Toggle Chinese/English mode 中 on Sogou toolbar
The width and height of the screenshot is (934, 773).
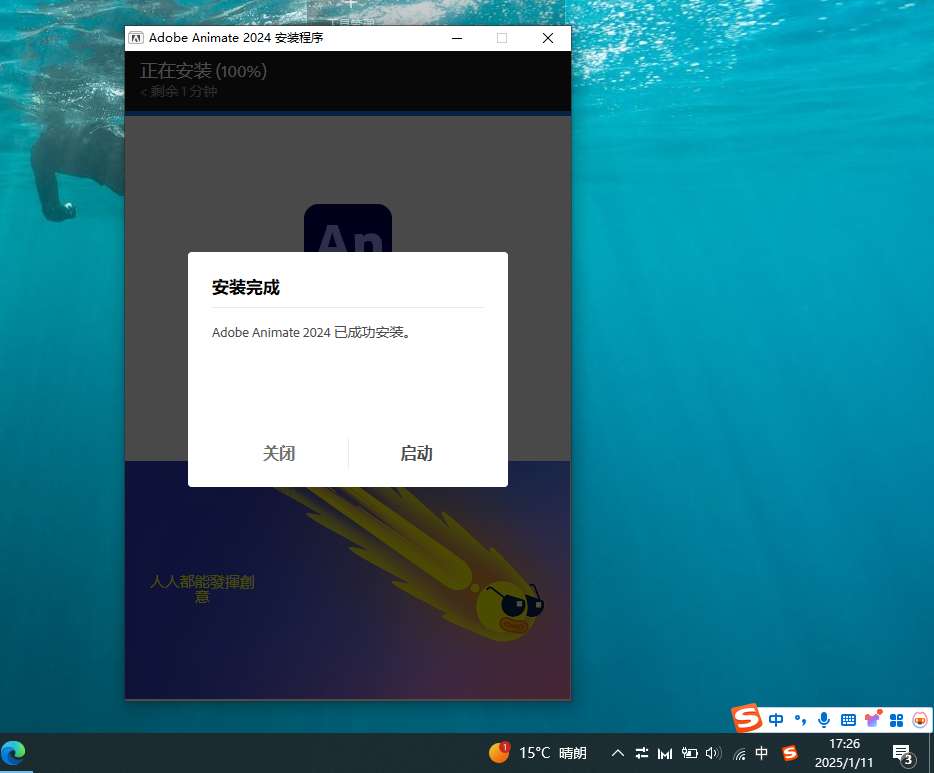tap(776, 720)
